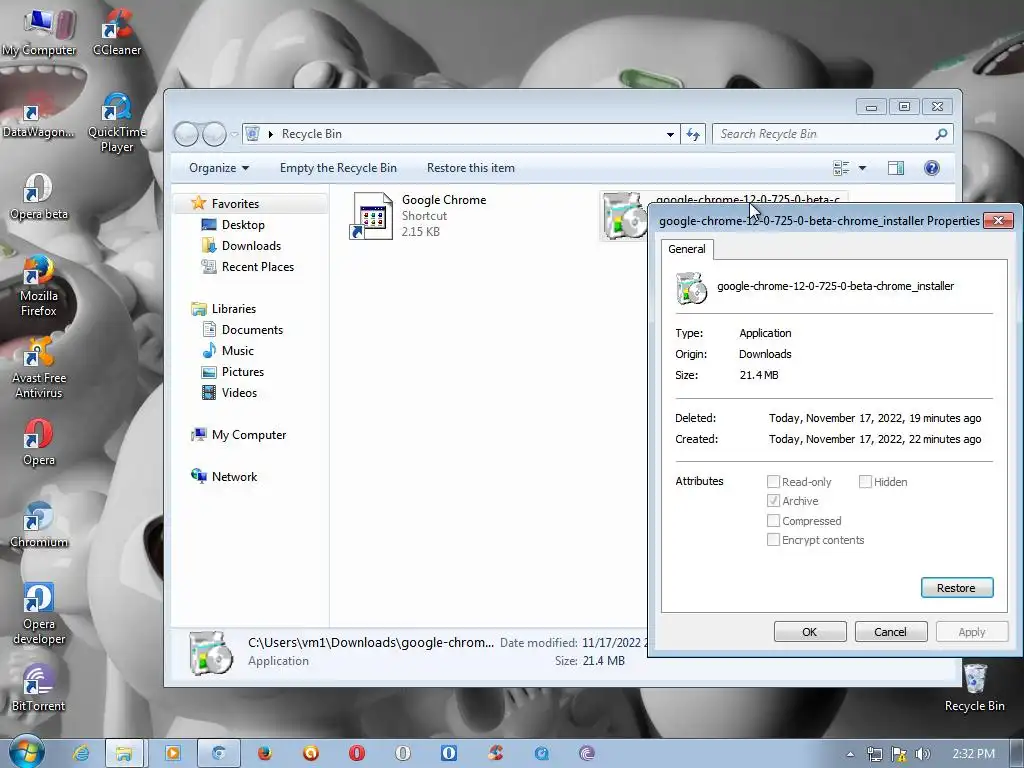Expand the address bar history dropdown

(670, 134)
